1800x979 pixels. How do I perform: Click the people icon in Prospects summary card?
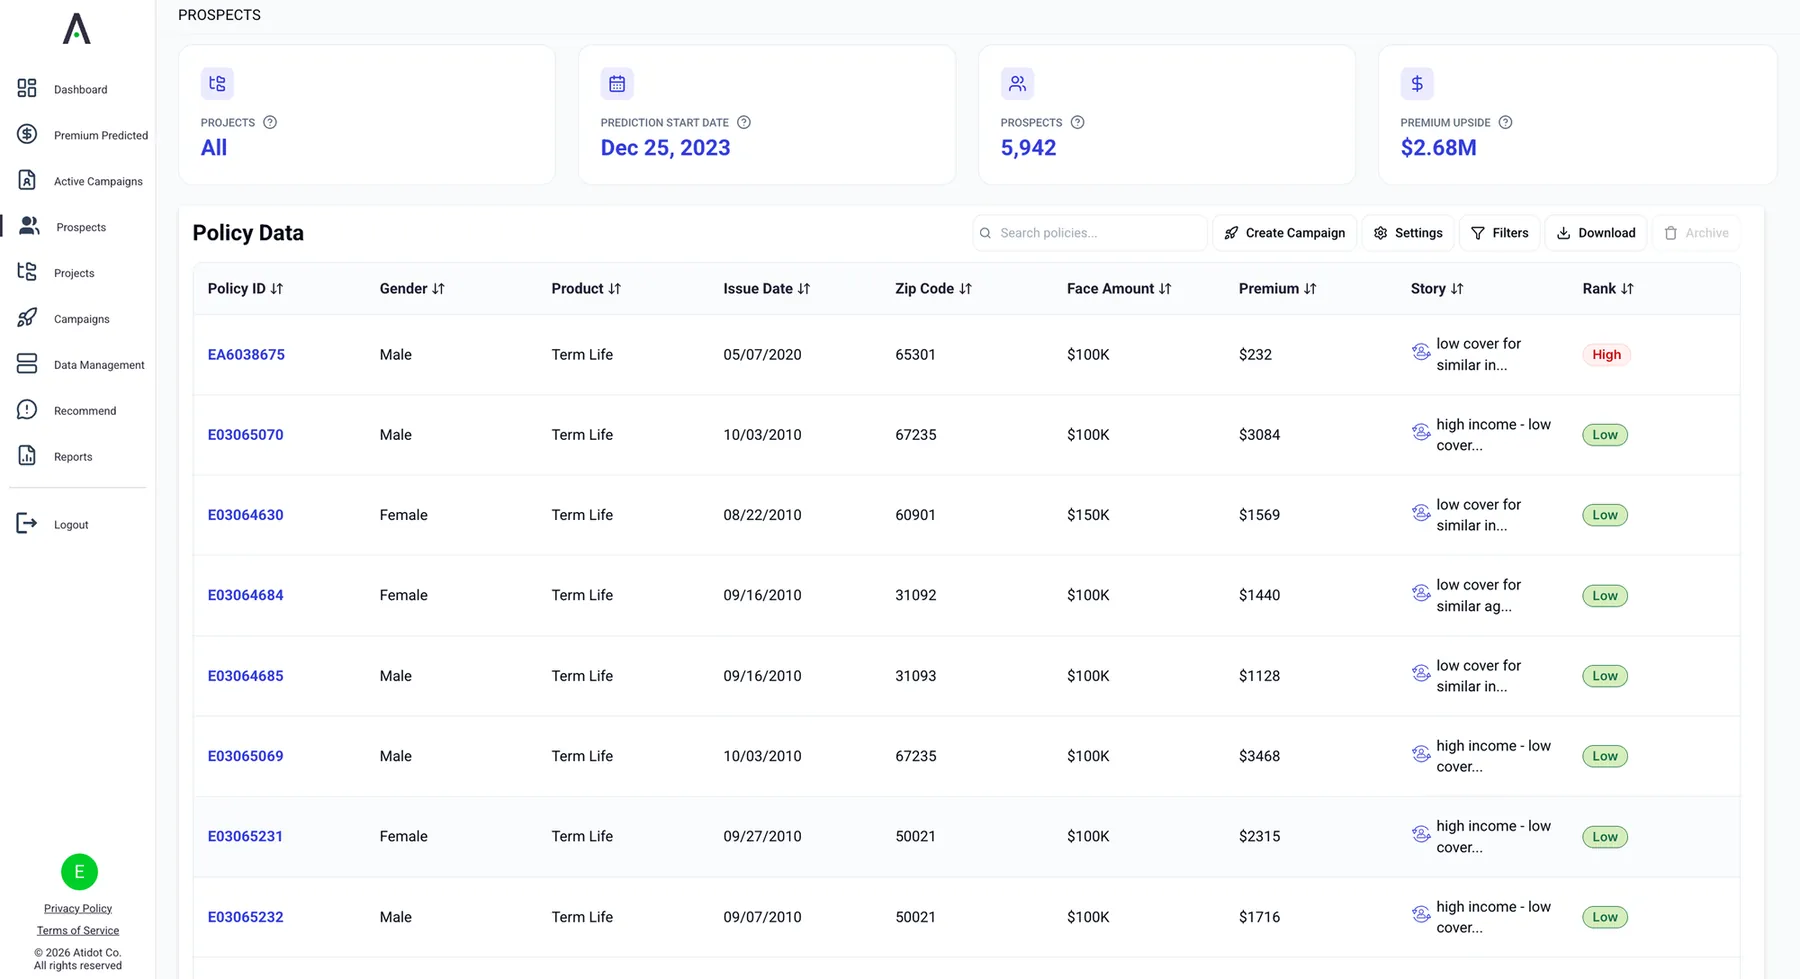point(1017,84)
